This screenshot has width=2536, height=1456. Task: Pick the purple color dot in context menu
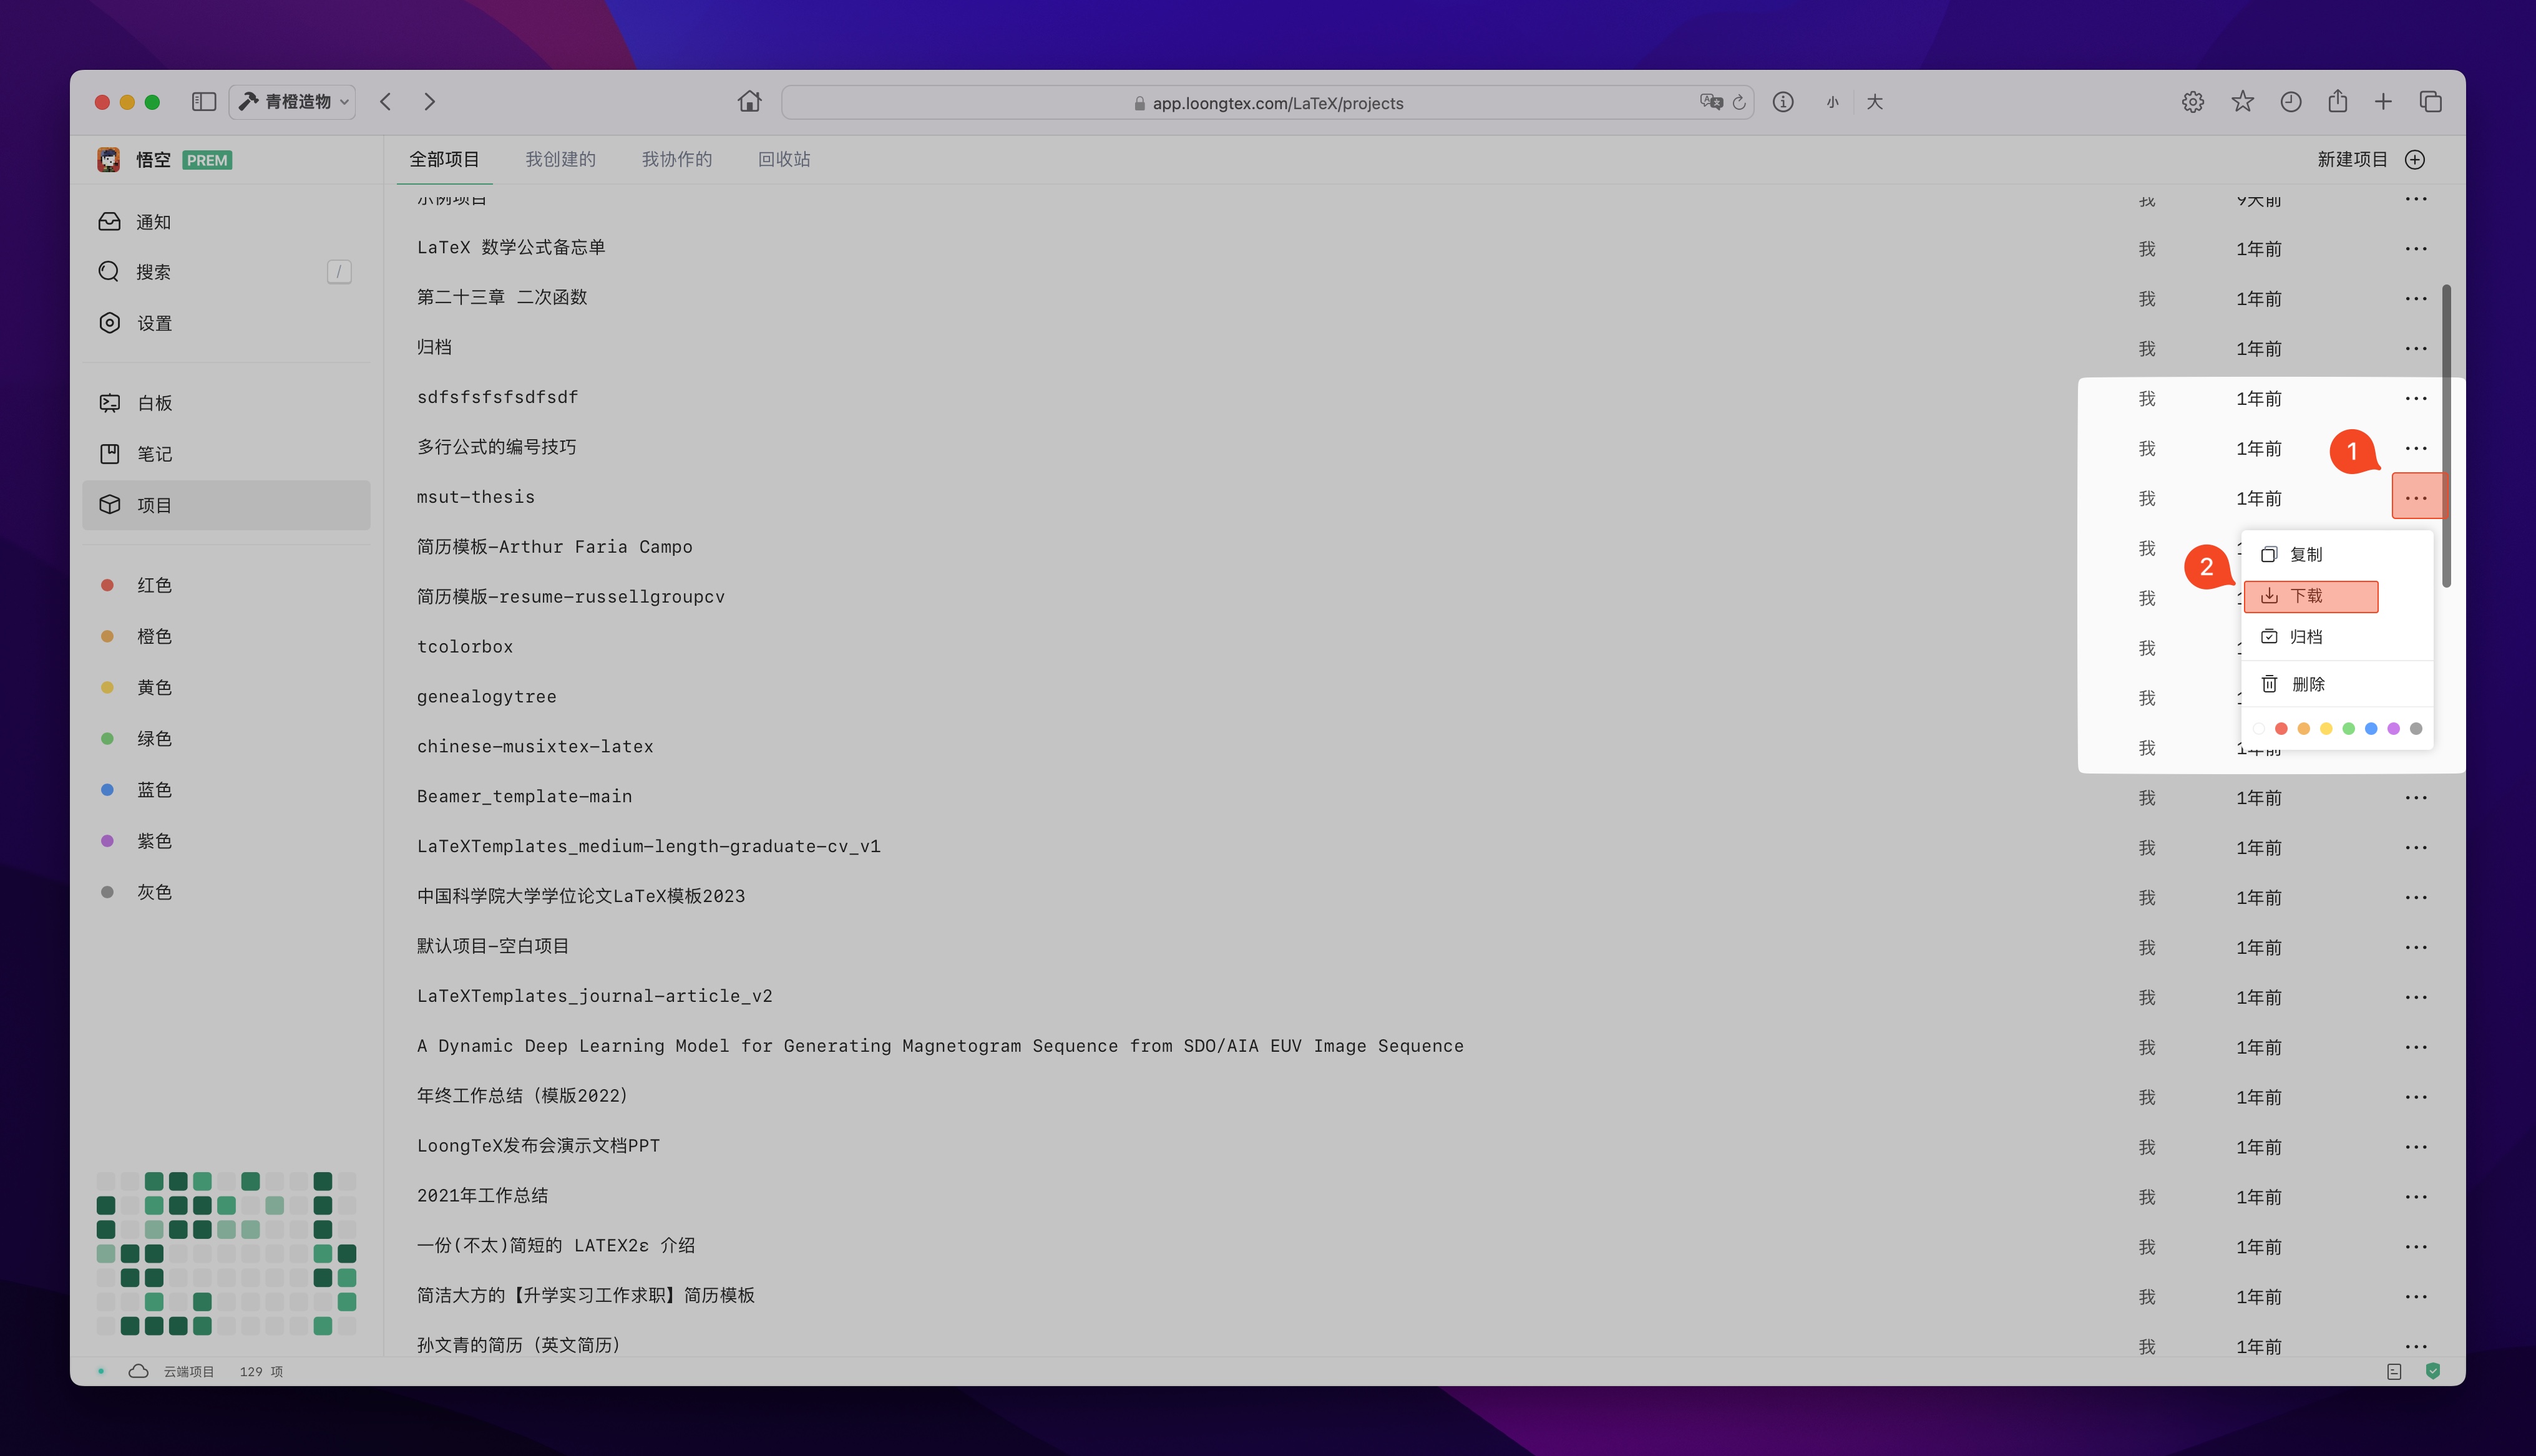tap(2393, 729)
